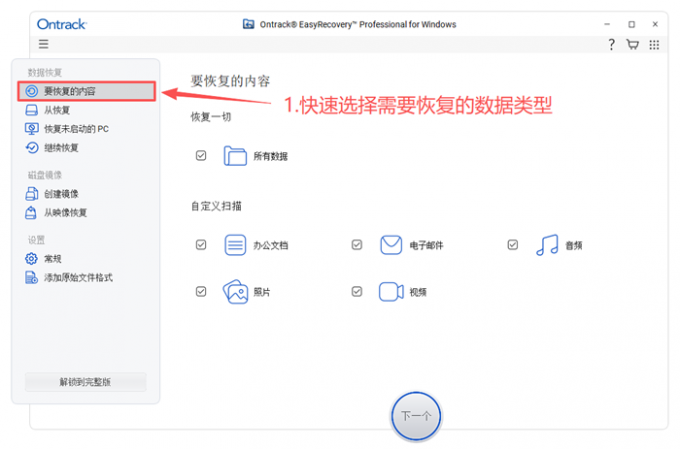Click the 从恢复 drive icon
Viewport: 680px width, 449px height.
(32, 110)
